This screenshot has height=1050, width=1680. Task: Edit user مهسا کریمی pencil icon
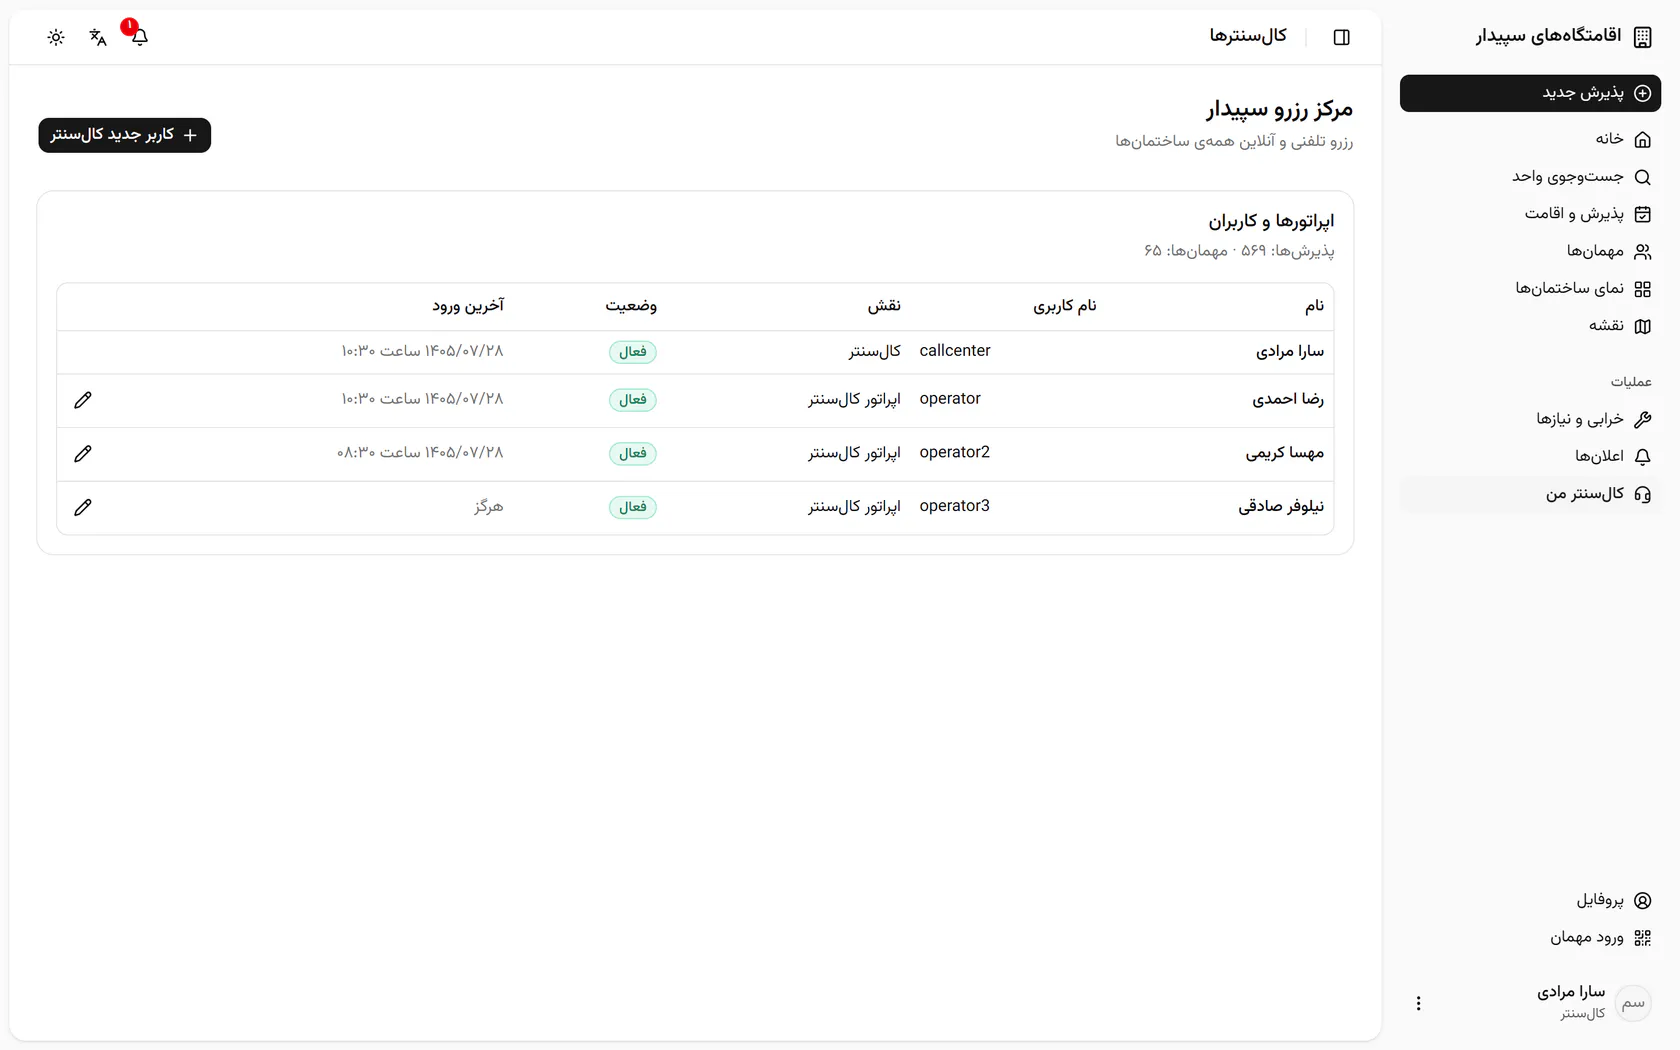[83, 454]
